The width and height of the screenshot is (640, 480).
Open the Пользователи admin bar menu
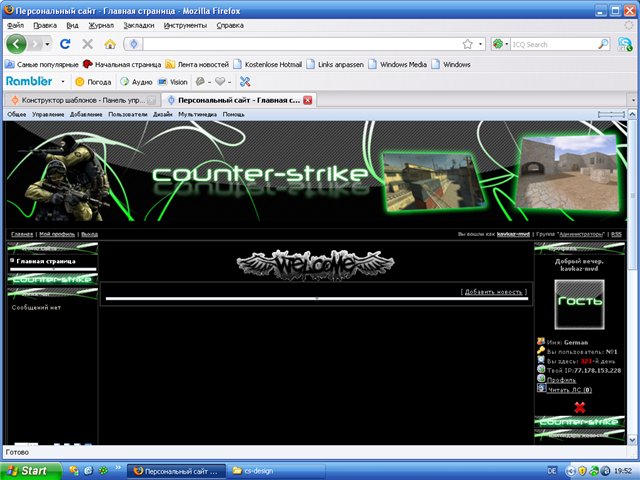coord(128,114)
